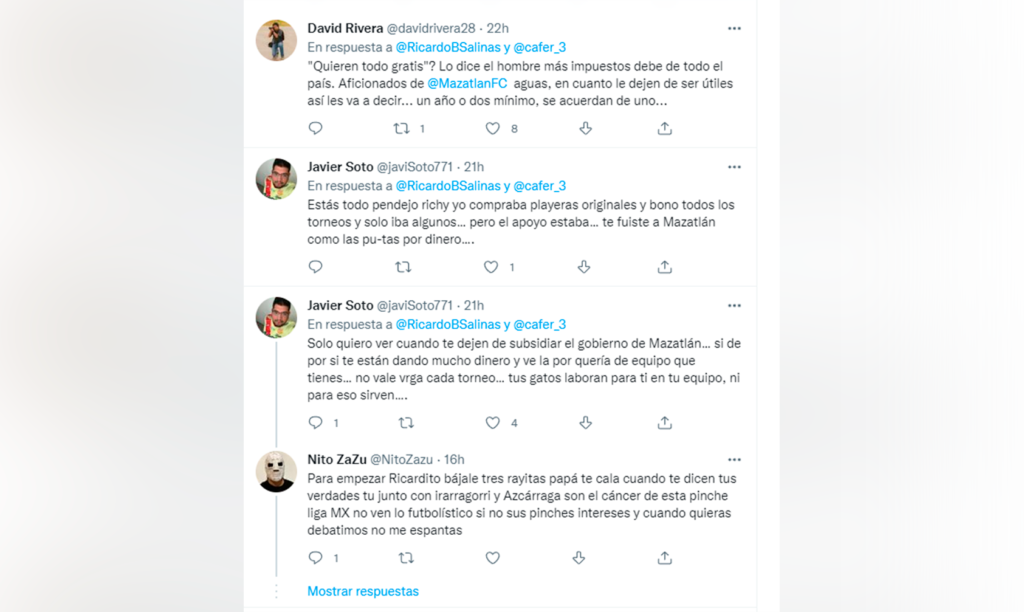The image size is (1024, 612).
Task: Retweet Javier Soto's tweet about subsidiar
Action: coord(405,423)
